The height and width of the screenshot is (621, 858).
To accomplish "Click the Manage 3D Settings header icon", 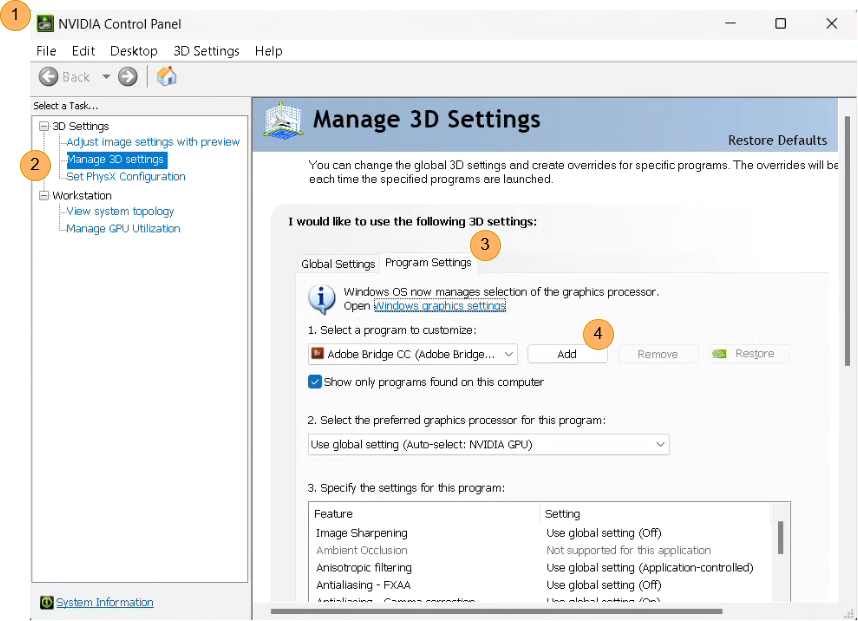I will click(x=284, y=121).
